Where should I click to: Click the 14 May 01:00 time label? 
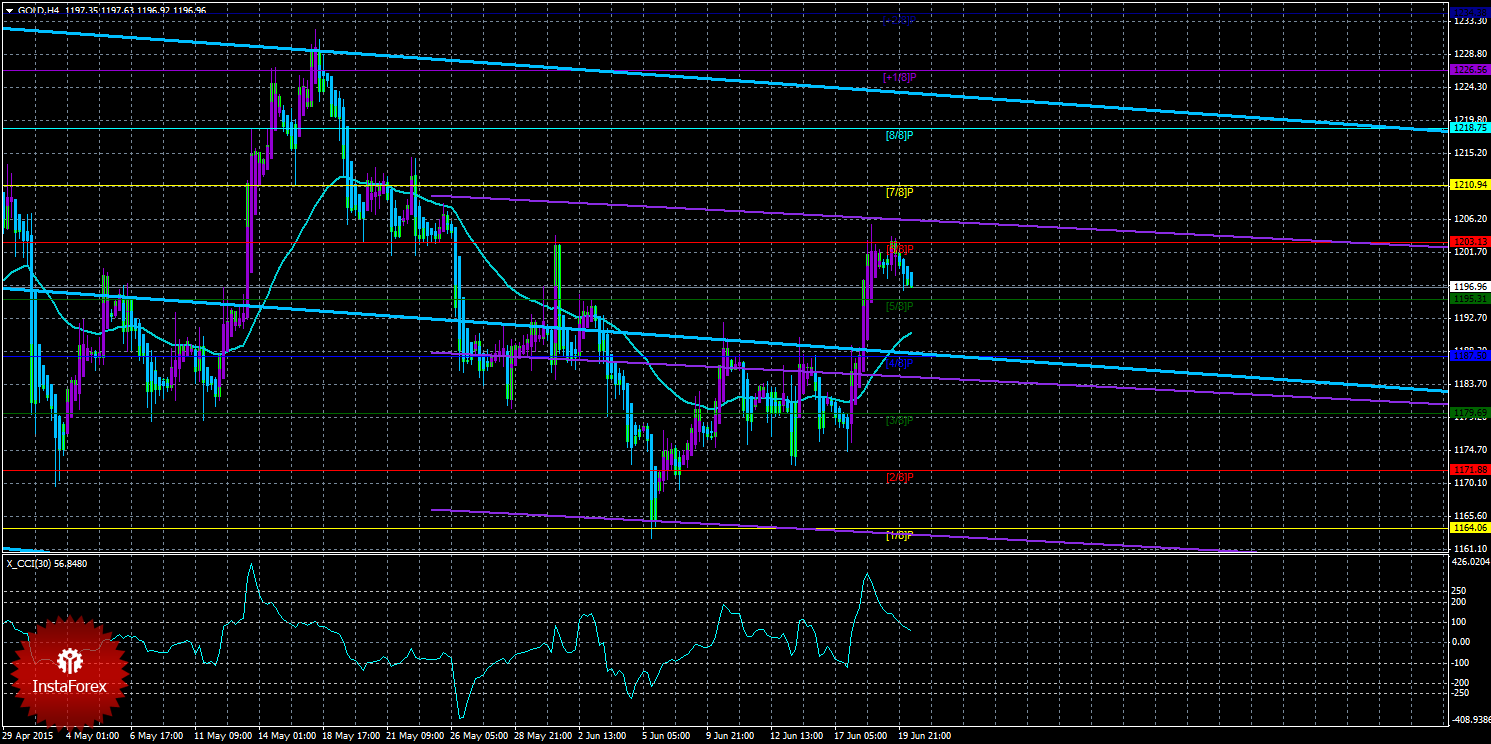(283, 736)
